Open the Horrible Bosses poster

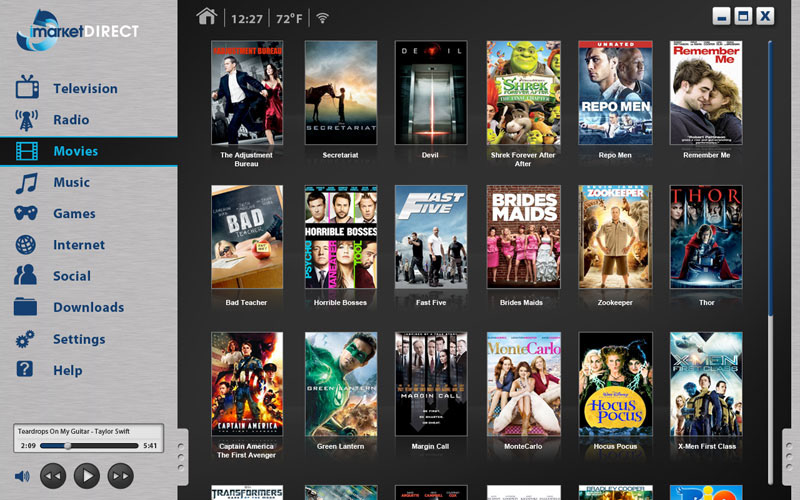341,237
